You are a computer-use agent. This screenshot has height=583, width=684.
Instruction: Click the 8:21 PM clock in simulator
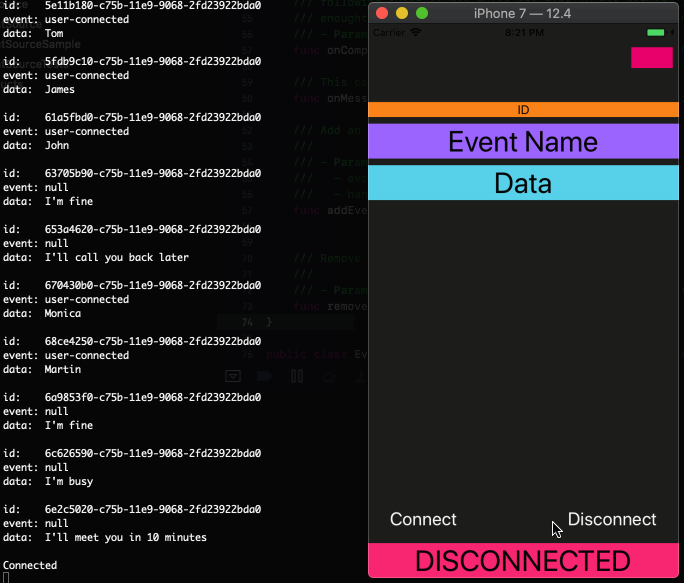tap(524, 33)
